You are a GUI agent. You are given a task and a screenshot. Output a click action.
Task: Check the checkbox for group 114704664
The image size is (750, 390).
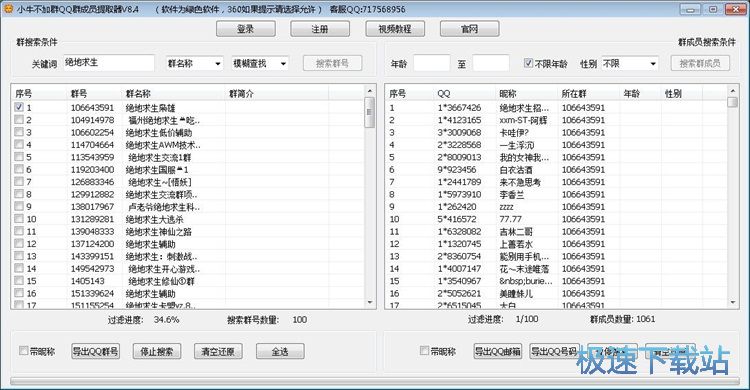(19, 145)
